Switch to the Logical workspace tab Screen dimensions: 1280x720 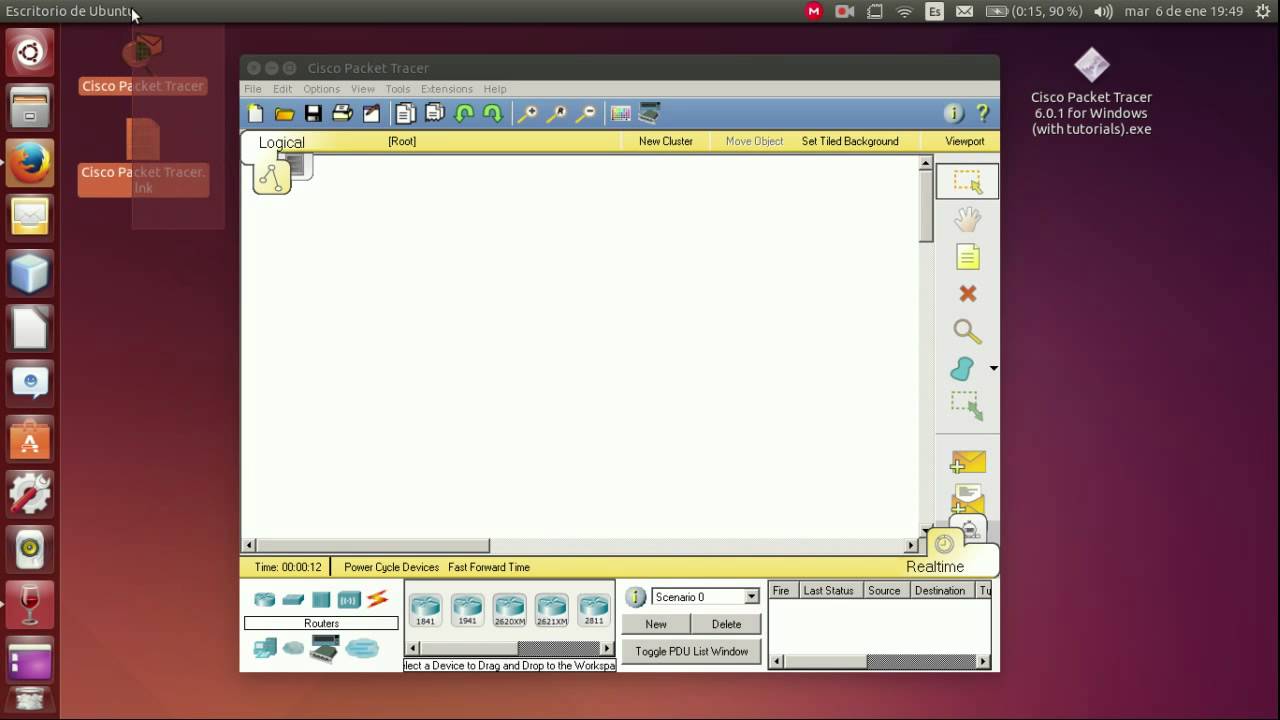[x=281, y=142]
